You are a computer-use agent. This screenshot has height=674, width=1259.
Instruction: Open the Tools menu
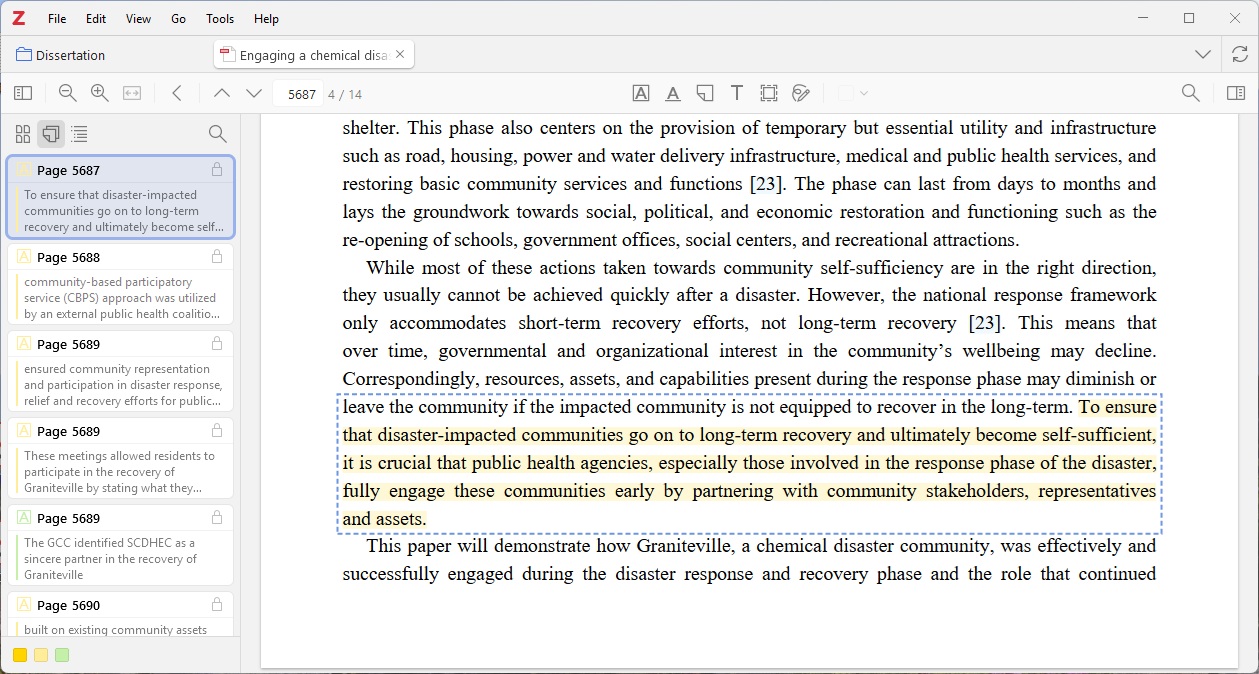(220, 18)
